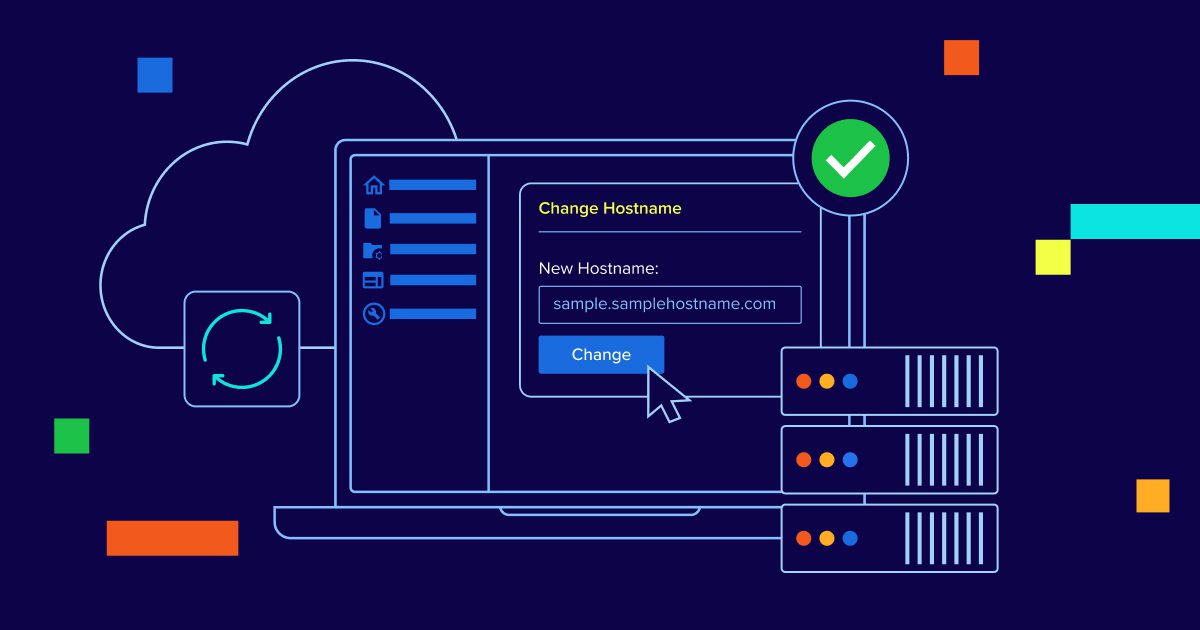This screenshot has width=1200, height=630.
Task: Open the wrench tools icon
Action: tap(373, 314)
